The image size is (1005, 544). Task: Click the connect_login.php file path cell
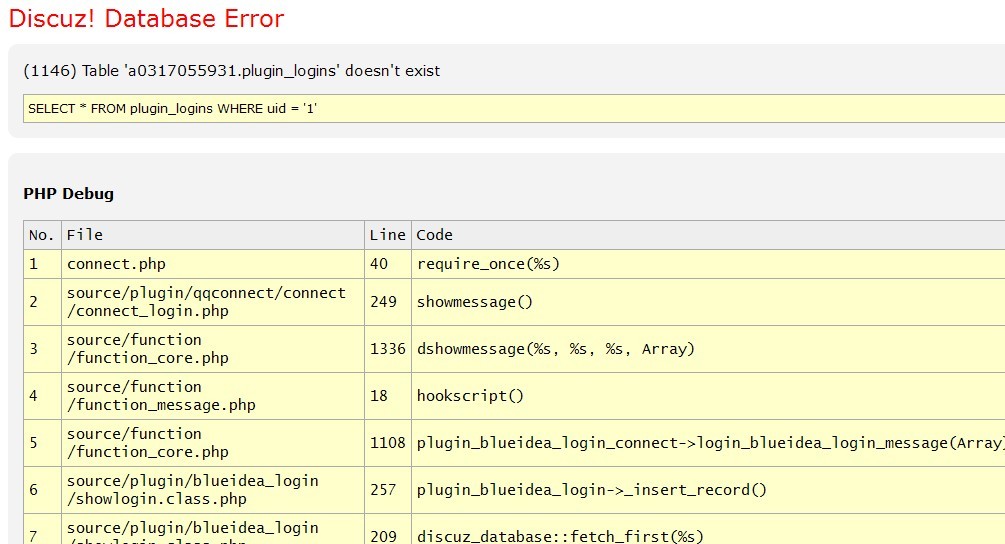pos(206,302)
